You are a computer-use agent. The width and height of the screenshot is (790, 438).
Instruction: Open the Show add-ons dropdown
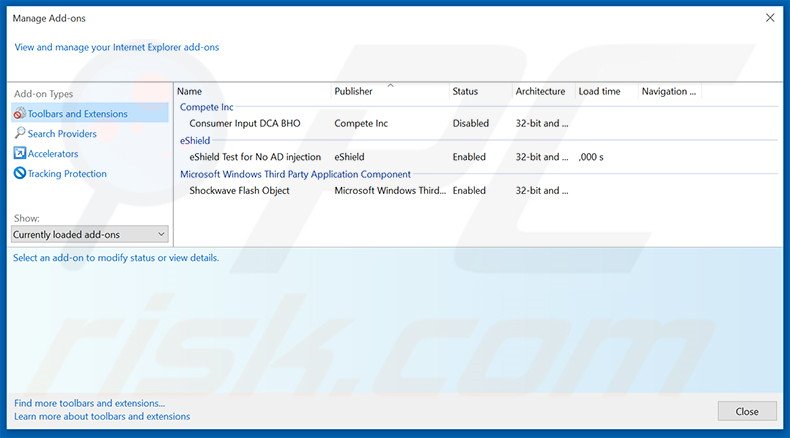point(90,234)
